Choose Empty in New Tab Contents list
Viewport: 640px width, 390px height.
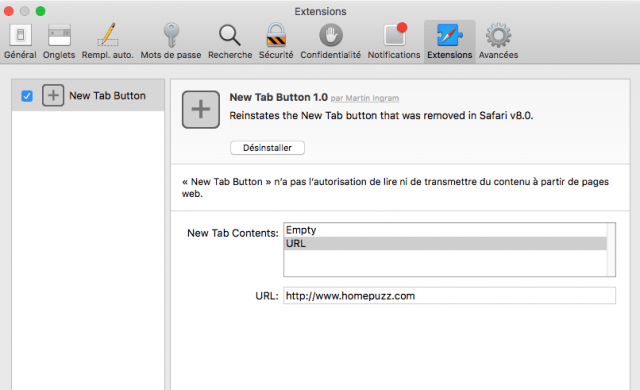click(445, 230)
